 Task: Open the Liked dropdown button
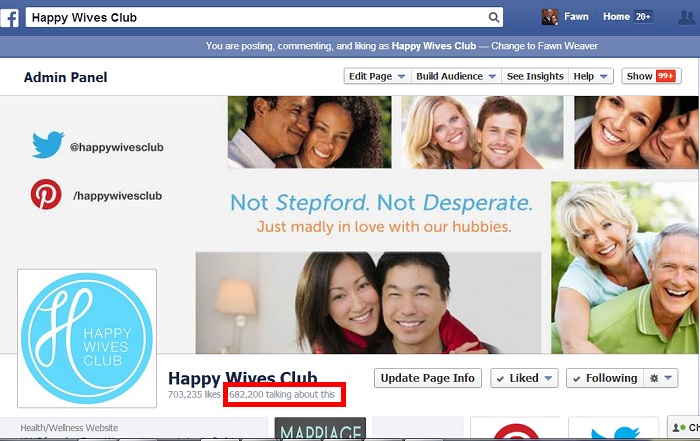pyautogui.click(x=524, y=378)
